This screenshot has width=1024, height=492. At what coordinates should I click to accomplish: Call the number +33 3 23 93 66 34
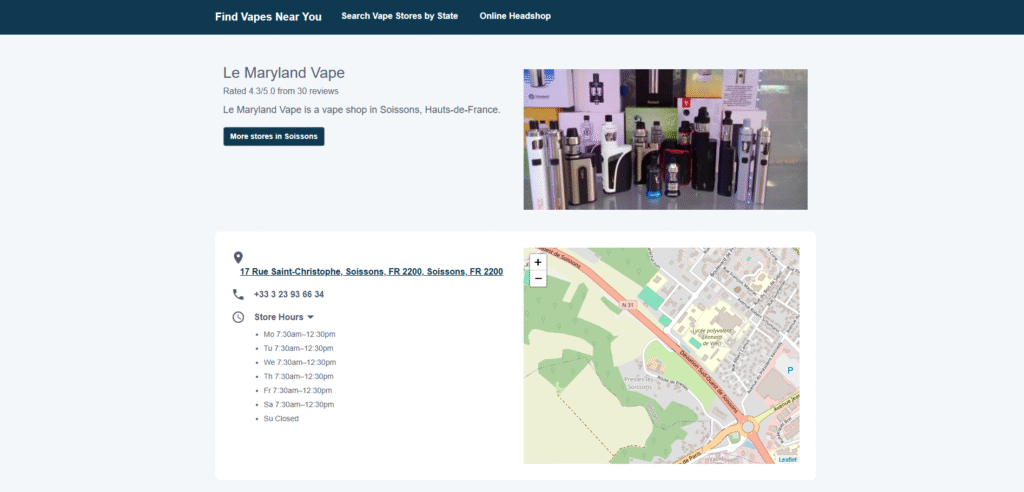tap(289, 295)
